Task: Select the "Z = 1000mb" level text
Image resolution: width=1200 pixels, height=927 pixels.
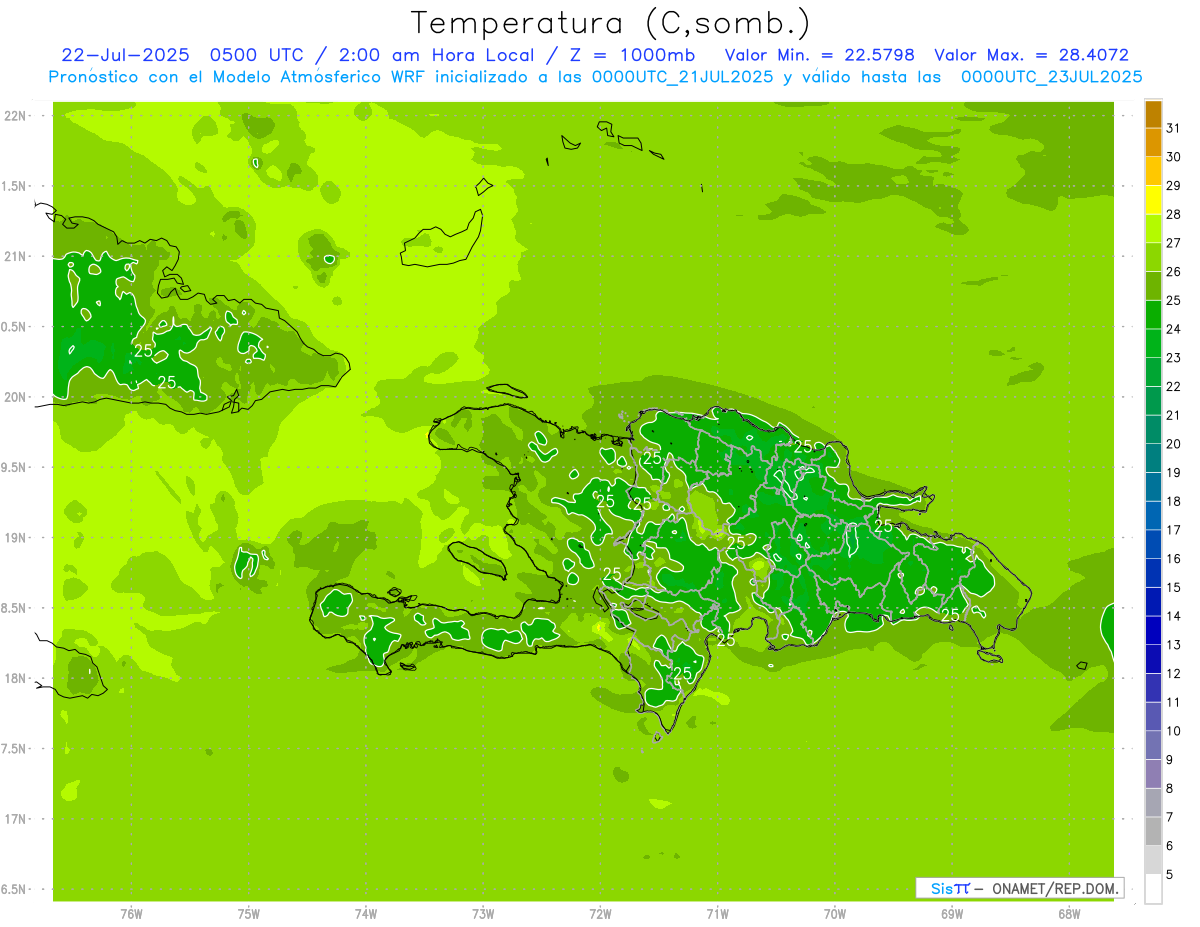Action: tap(632, 55)
